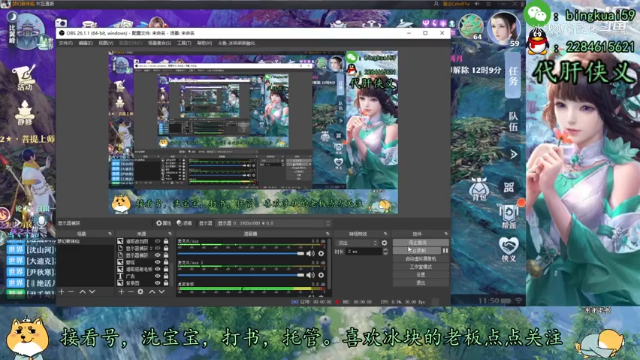Image resolution: width=640 pixels, height=360 pixels.
Task: Pause recording with the pause icon
Action: (445, 251)
